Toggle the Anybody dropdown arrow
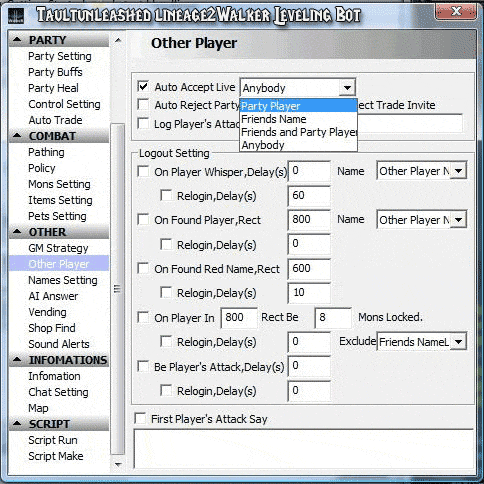Viewport: 484px width, 484px height. coord(347,88)
